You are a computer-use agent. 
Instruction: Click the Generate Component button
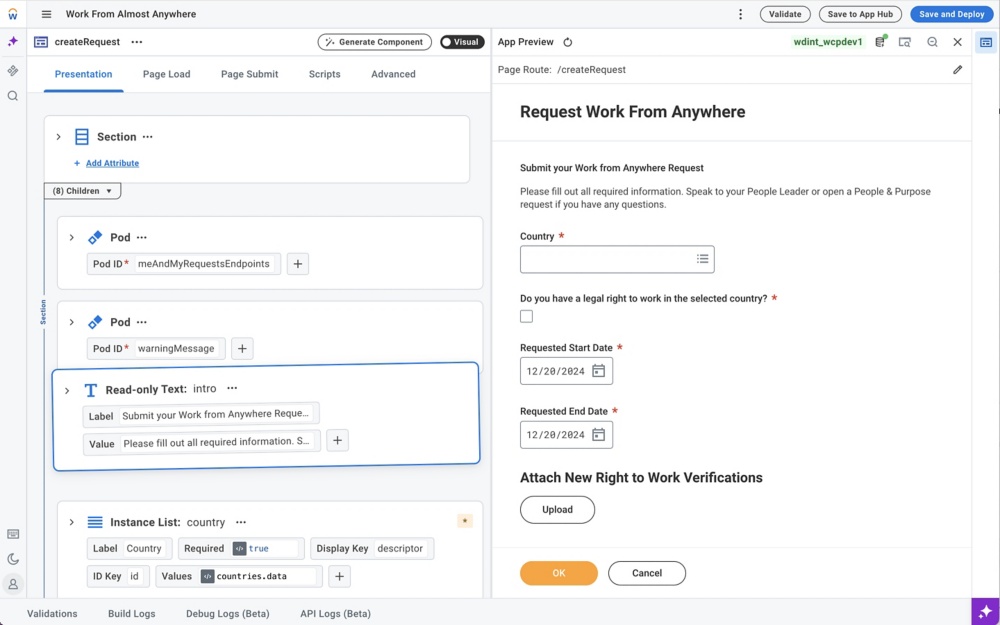(x=374, y=42)
